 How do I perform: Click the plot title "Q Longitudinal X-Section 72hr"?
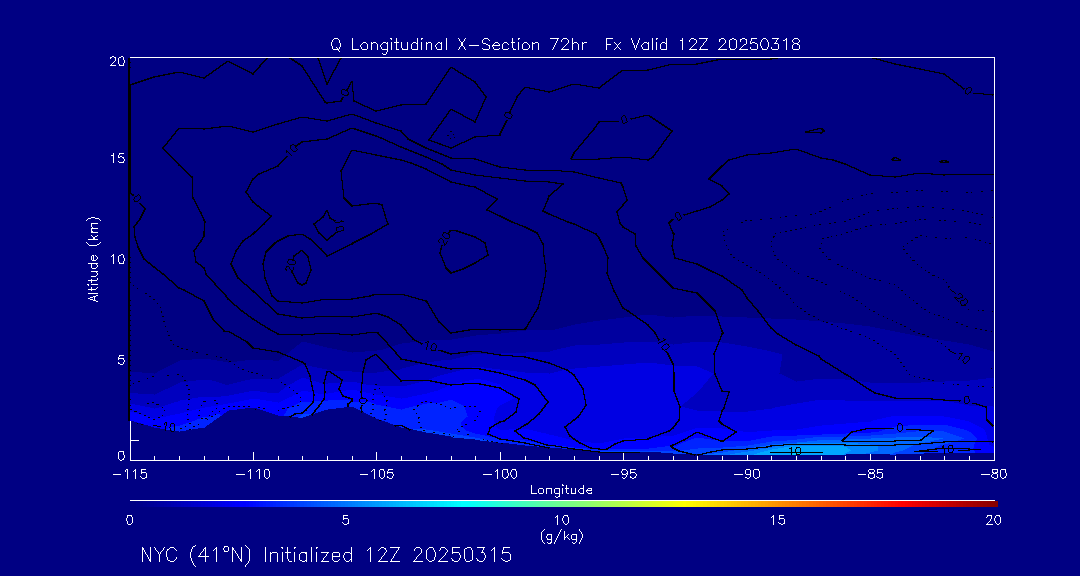(x=460, y=45)
